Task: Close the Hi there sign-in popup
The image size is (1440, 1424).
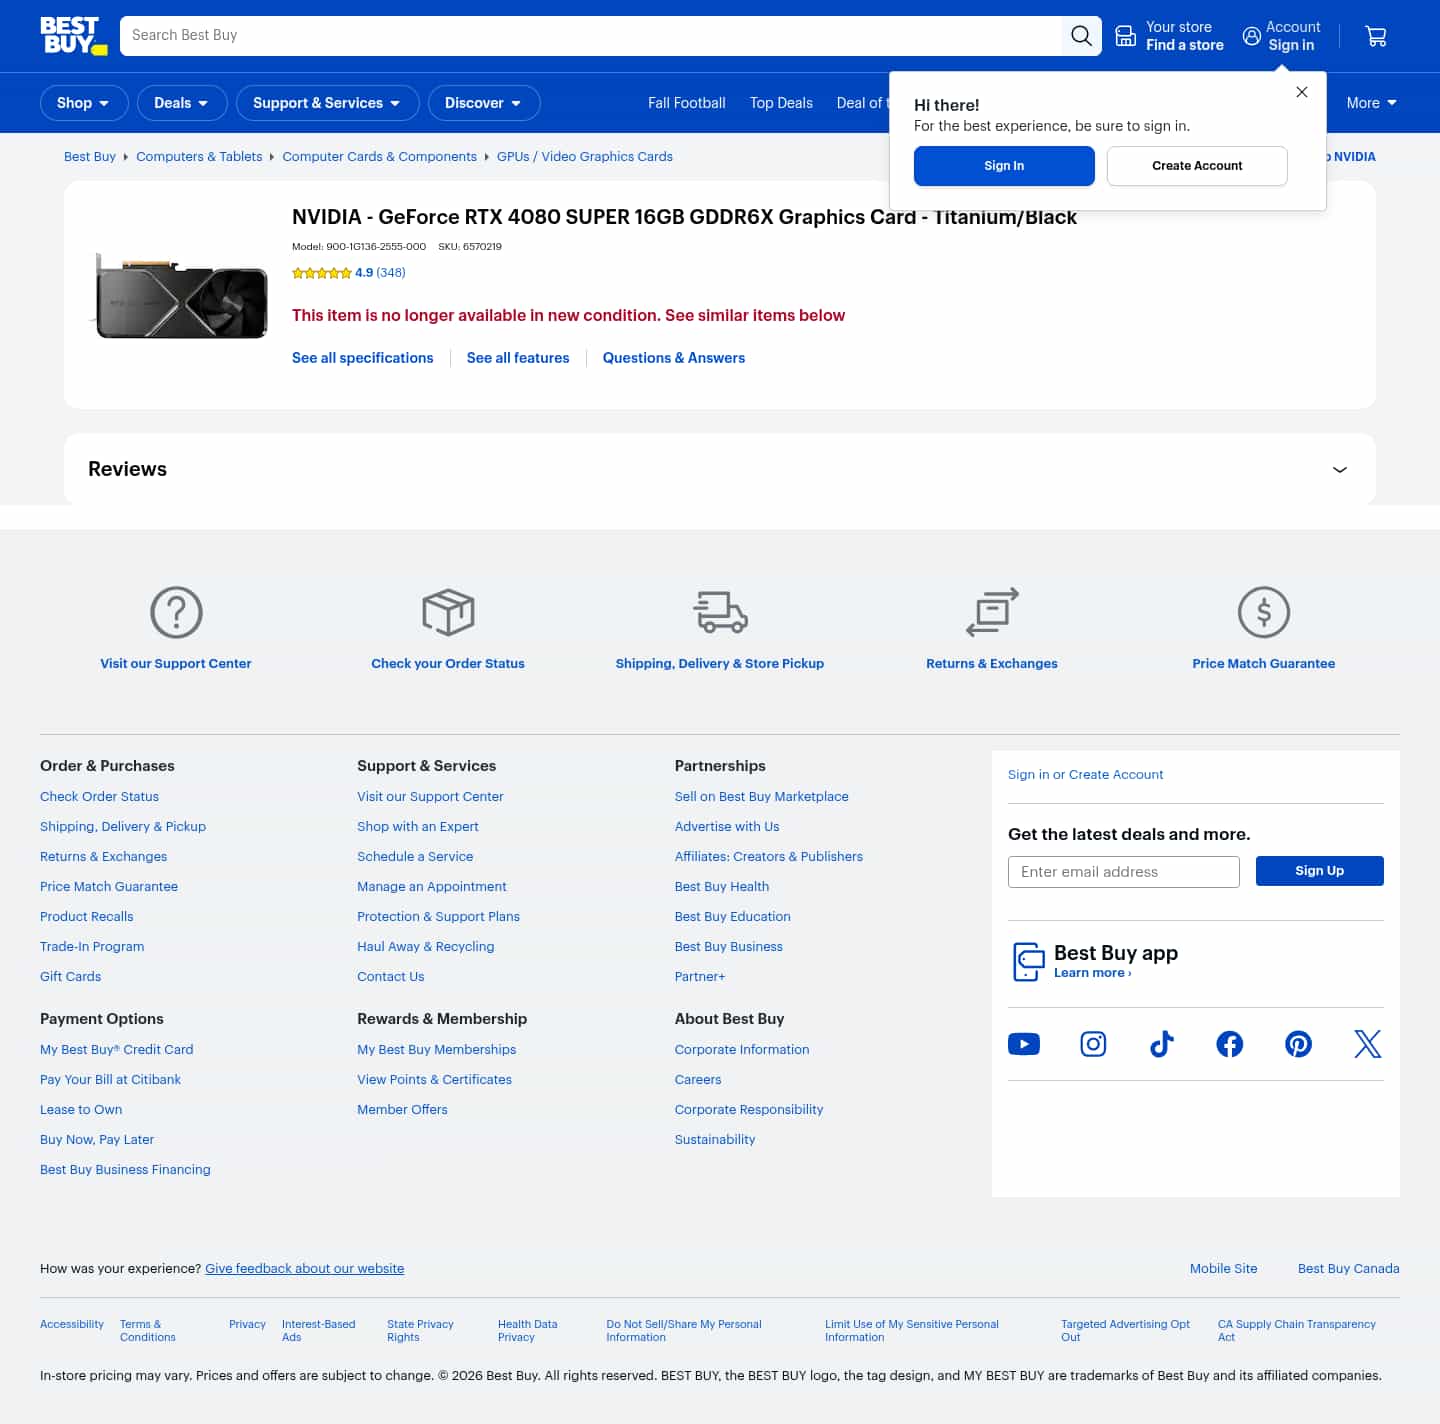Action: 1302,92
